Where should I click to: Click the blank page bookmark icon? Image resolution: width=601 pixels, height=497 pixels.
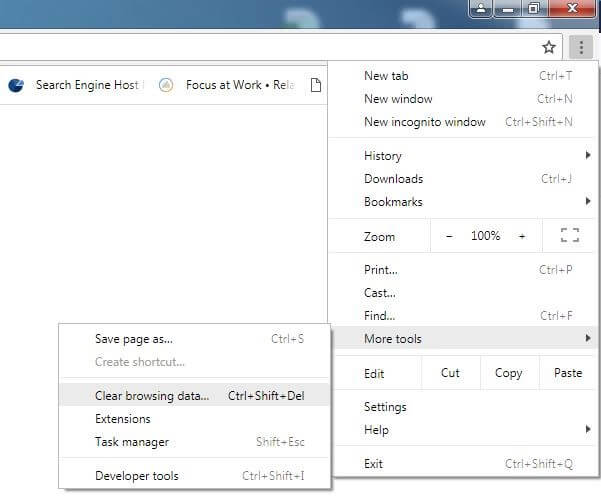tap(316, 85)
